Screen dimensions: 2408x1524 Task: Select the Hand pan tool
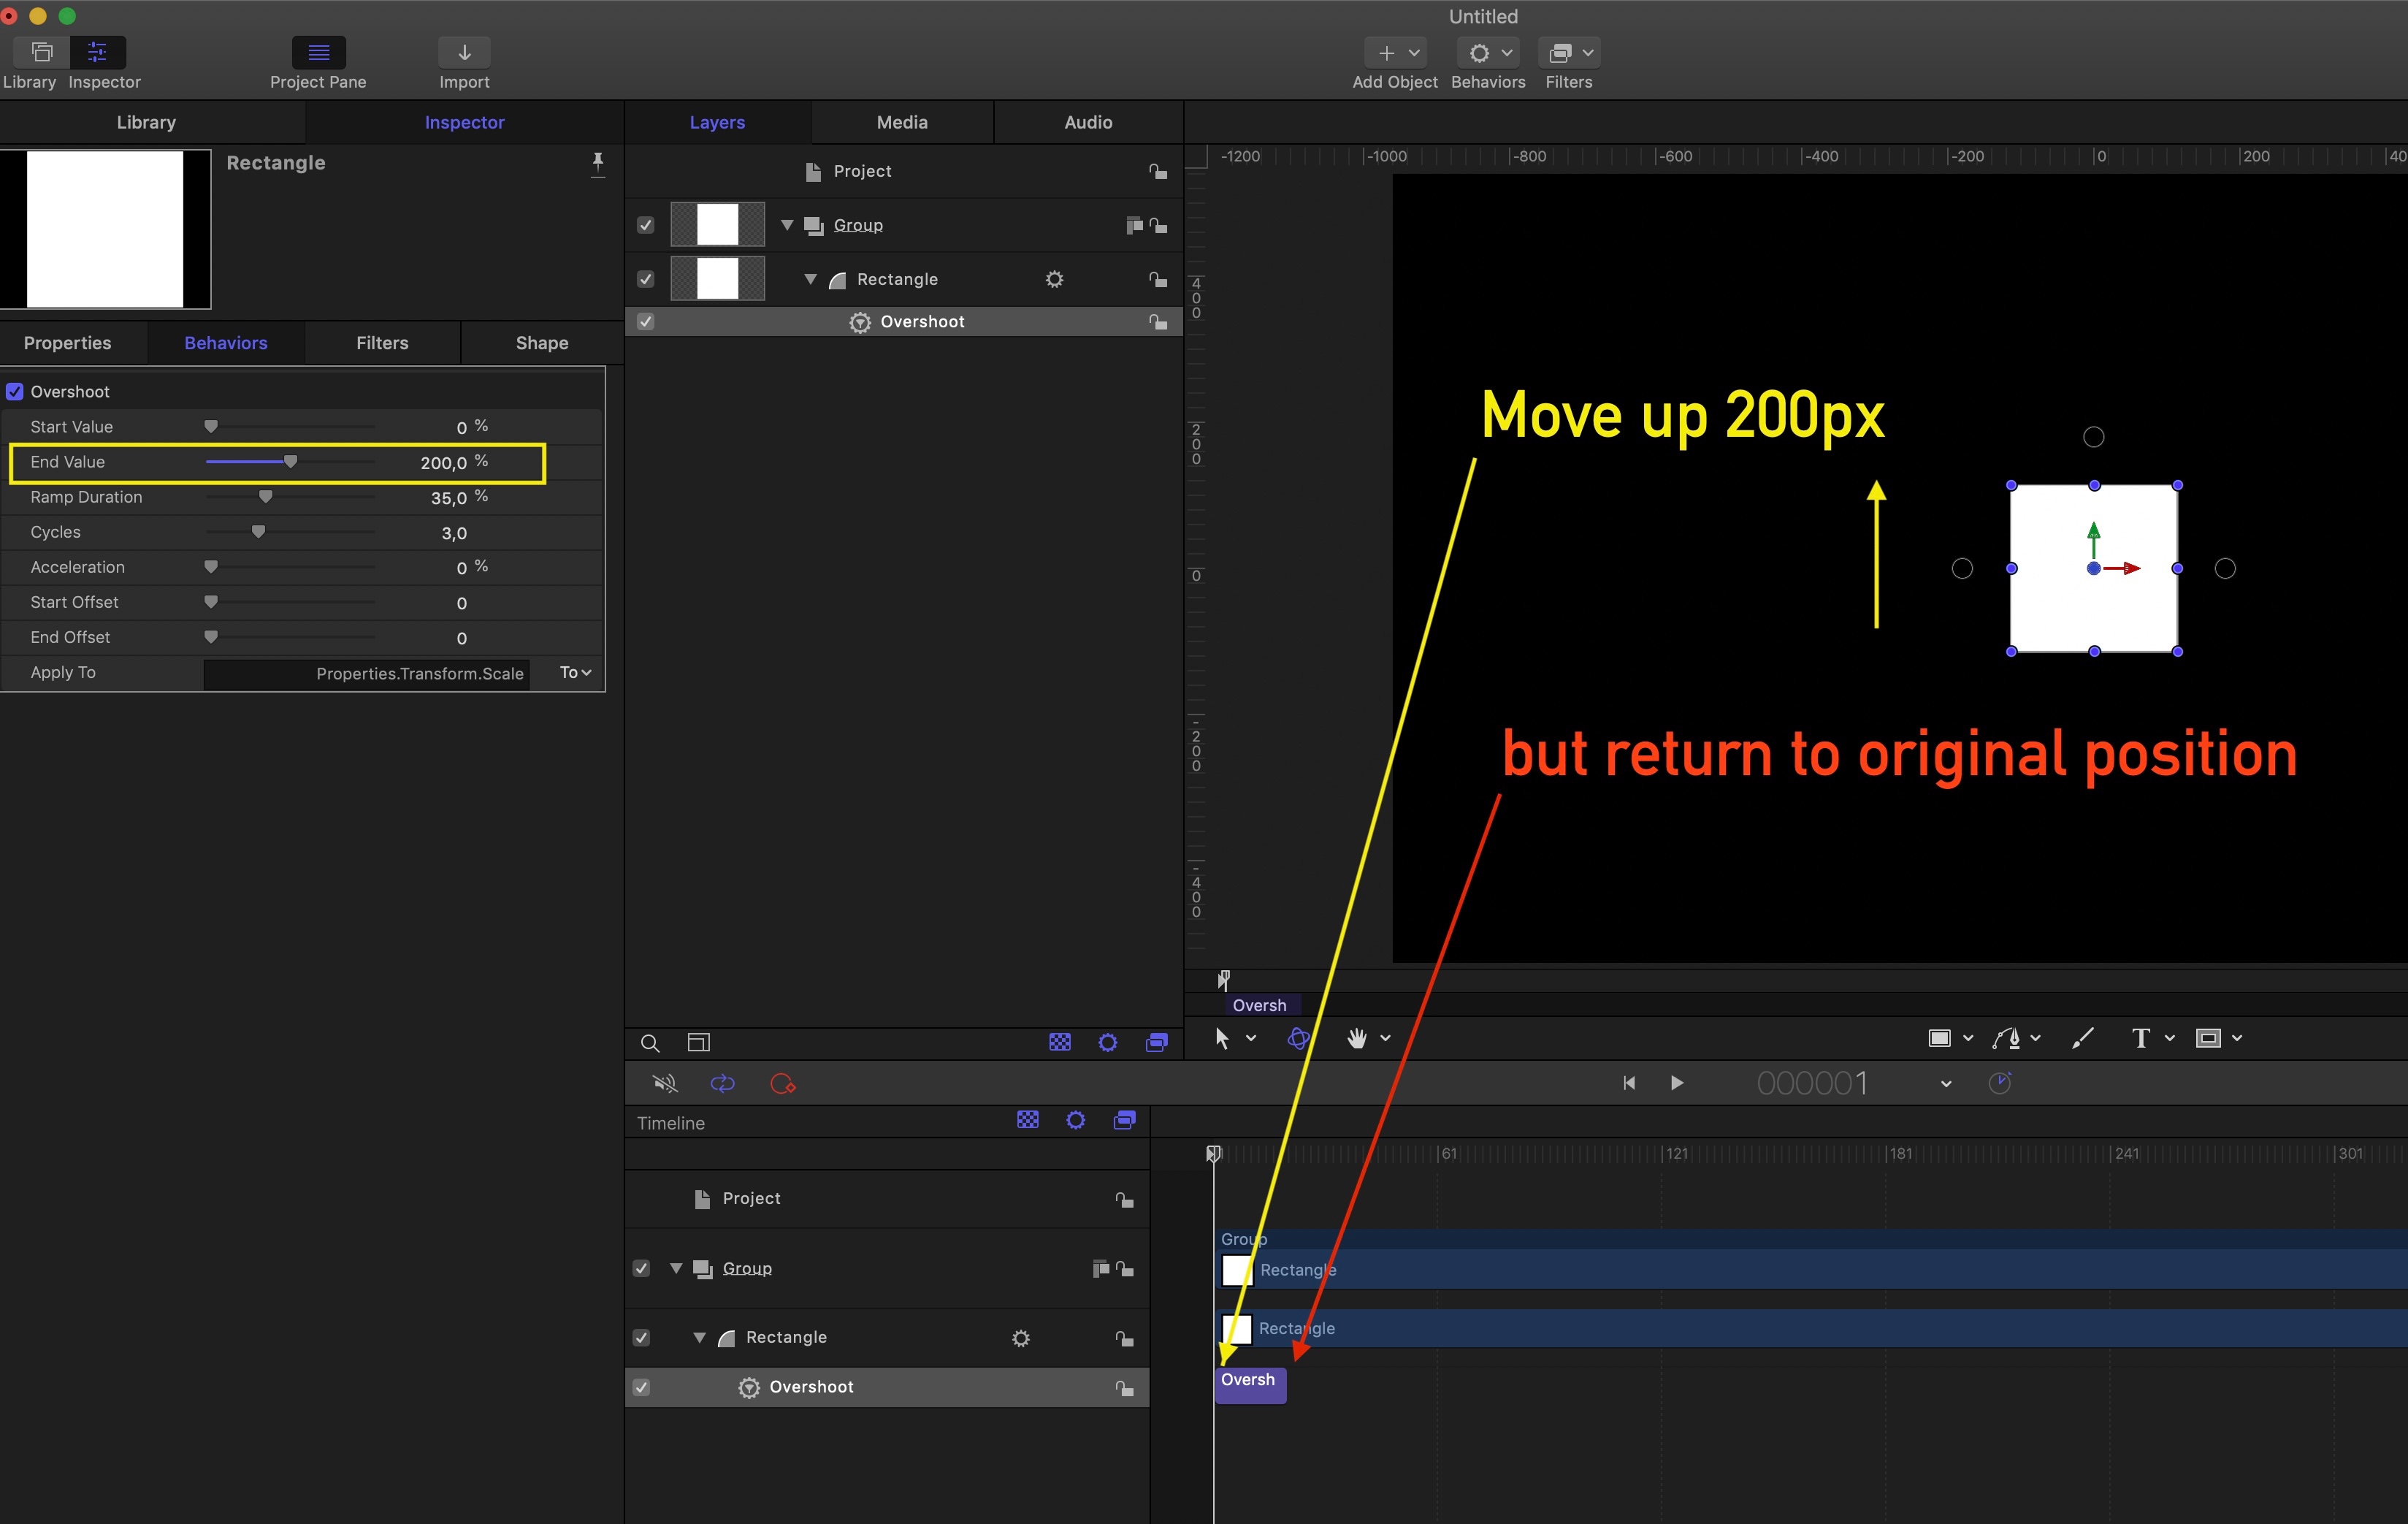tap(1356, 1039)
